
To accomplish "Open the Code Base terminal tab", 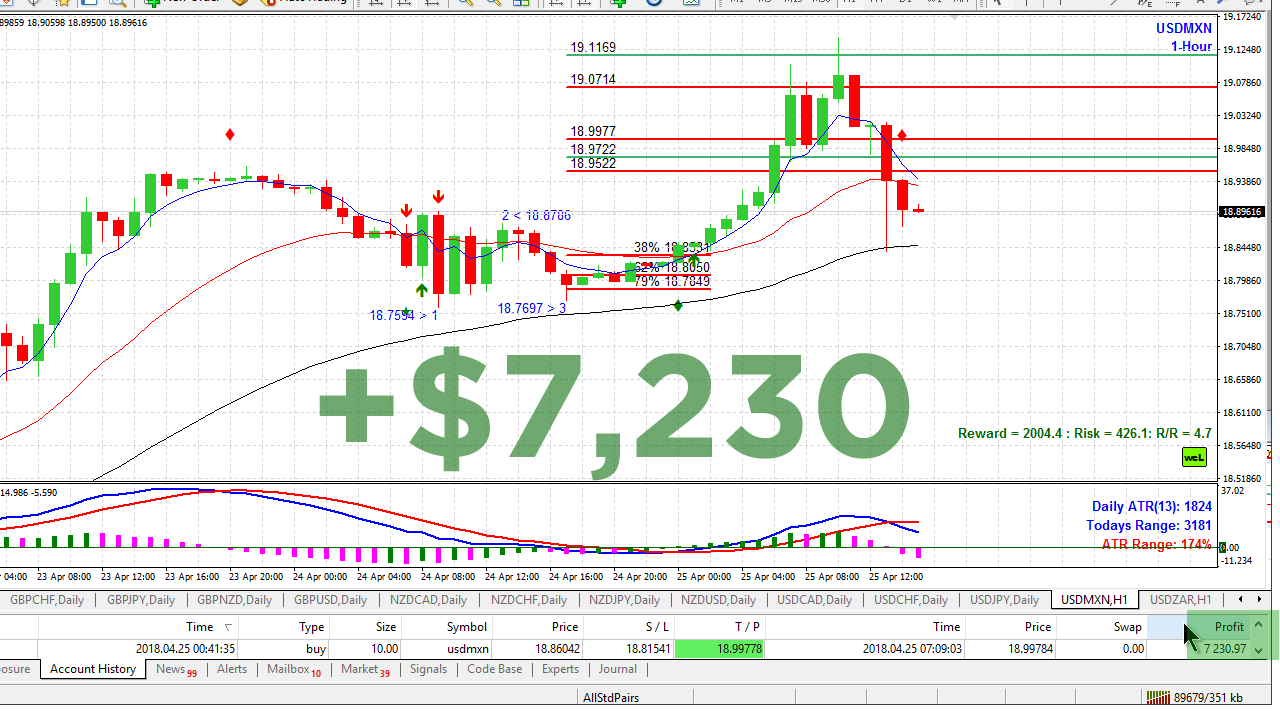I will pos(494,670).
